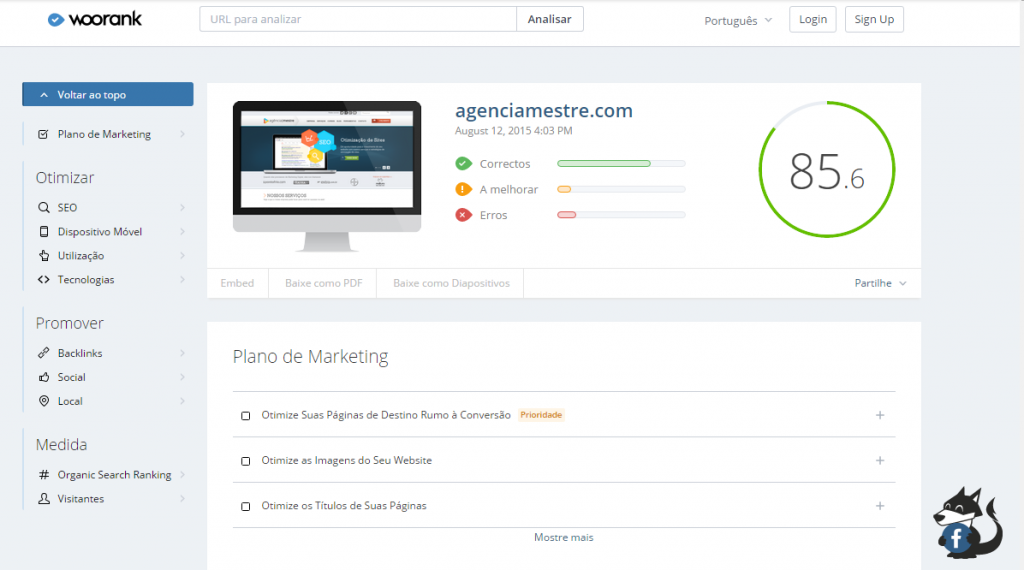Check the Otimize Suas Páginas de Destino checkbox
The height and width of the screenshot is (570, 1024).
[x=246, y=415]
